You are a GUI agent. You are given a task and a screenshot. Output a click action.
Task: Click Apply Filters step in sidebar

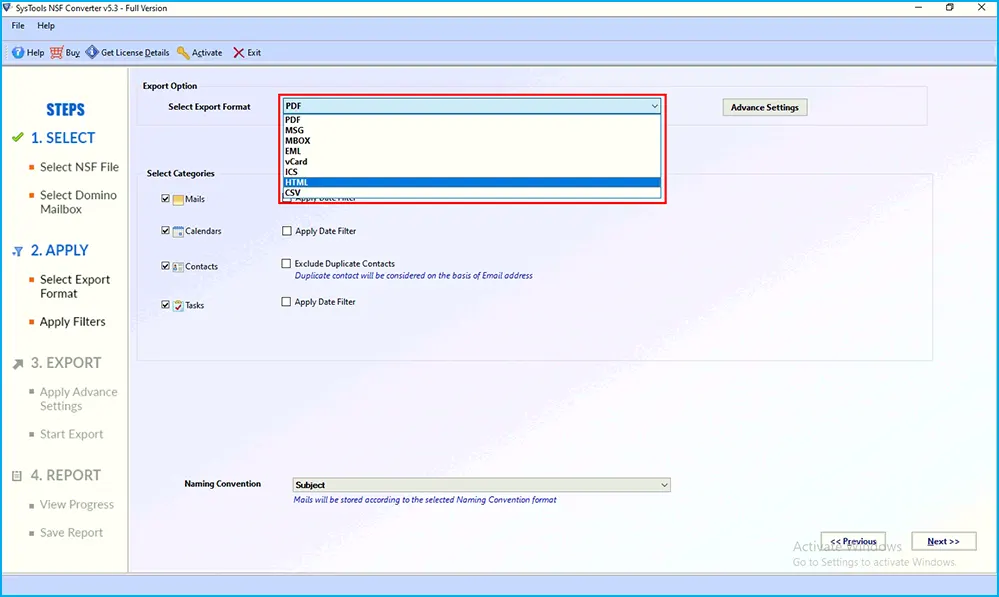[73, 322]
